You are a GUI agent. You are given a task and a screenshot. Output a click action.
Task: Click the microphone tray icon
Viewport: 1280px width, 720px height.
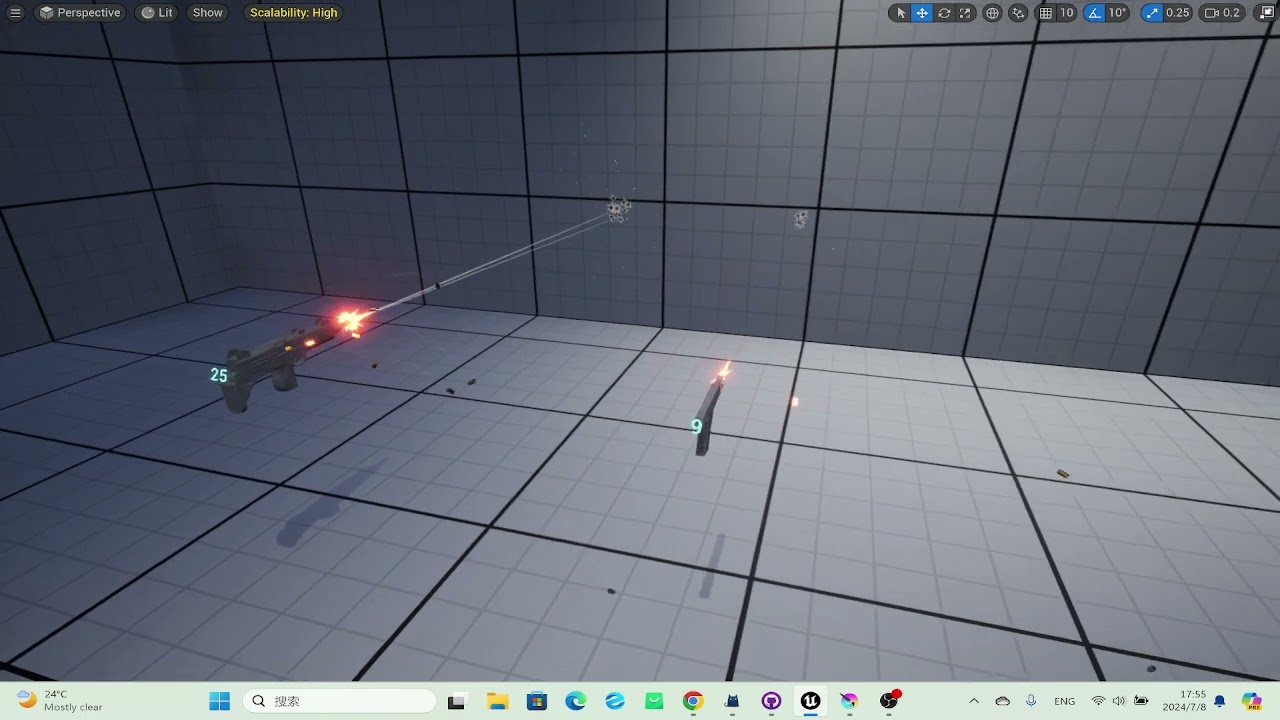(1031, 701)
